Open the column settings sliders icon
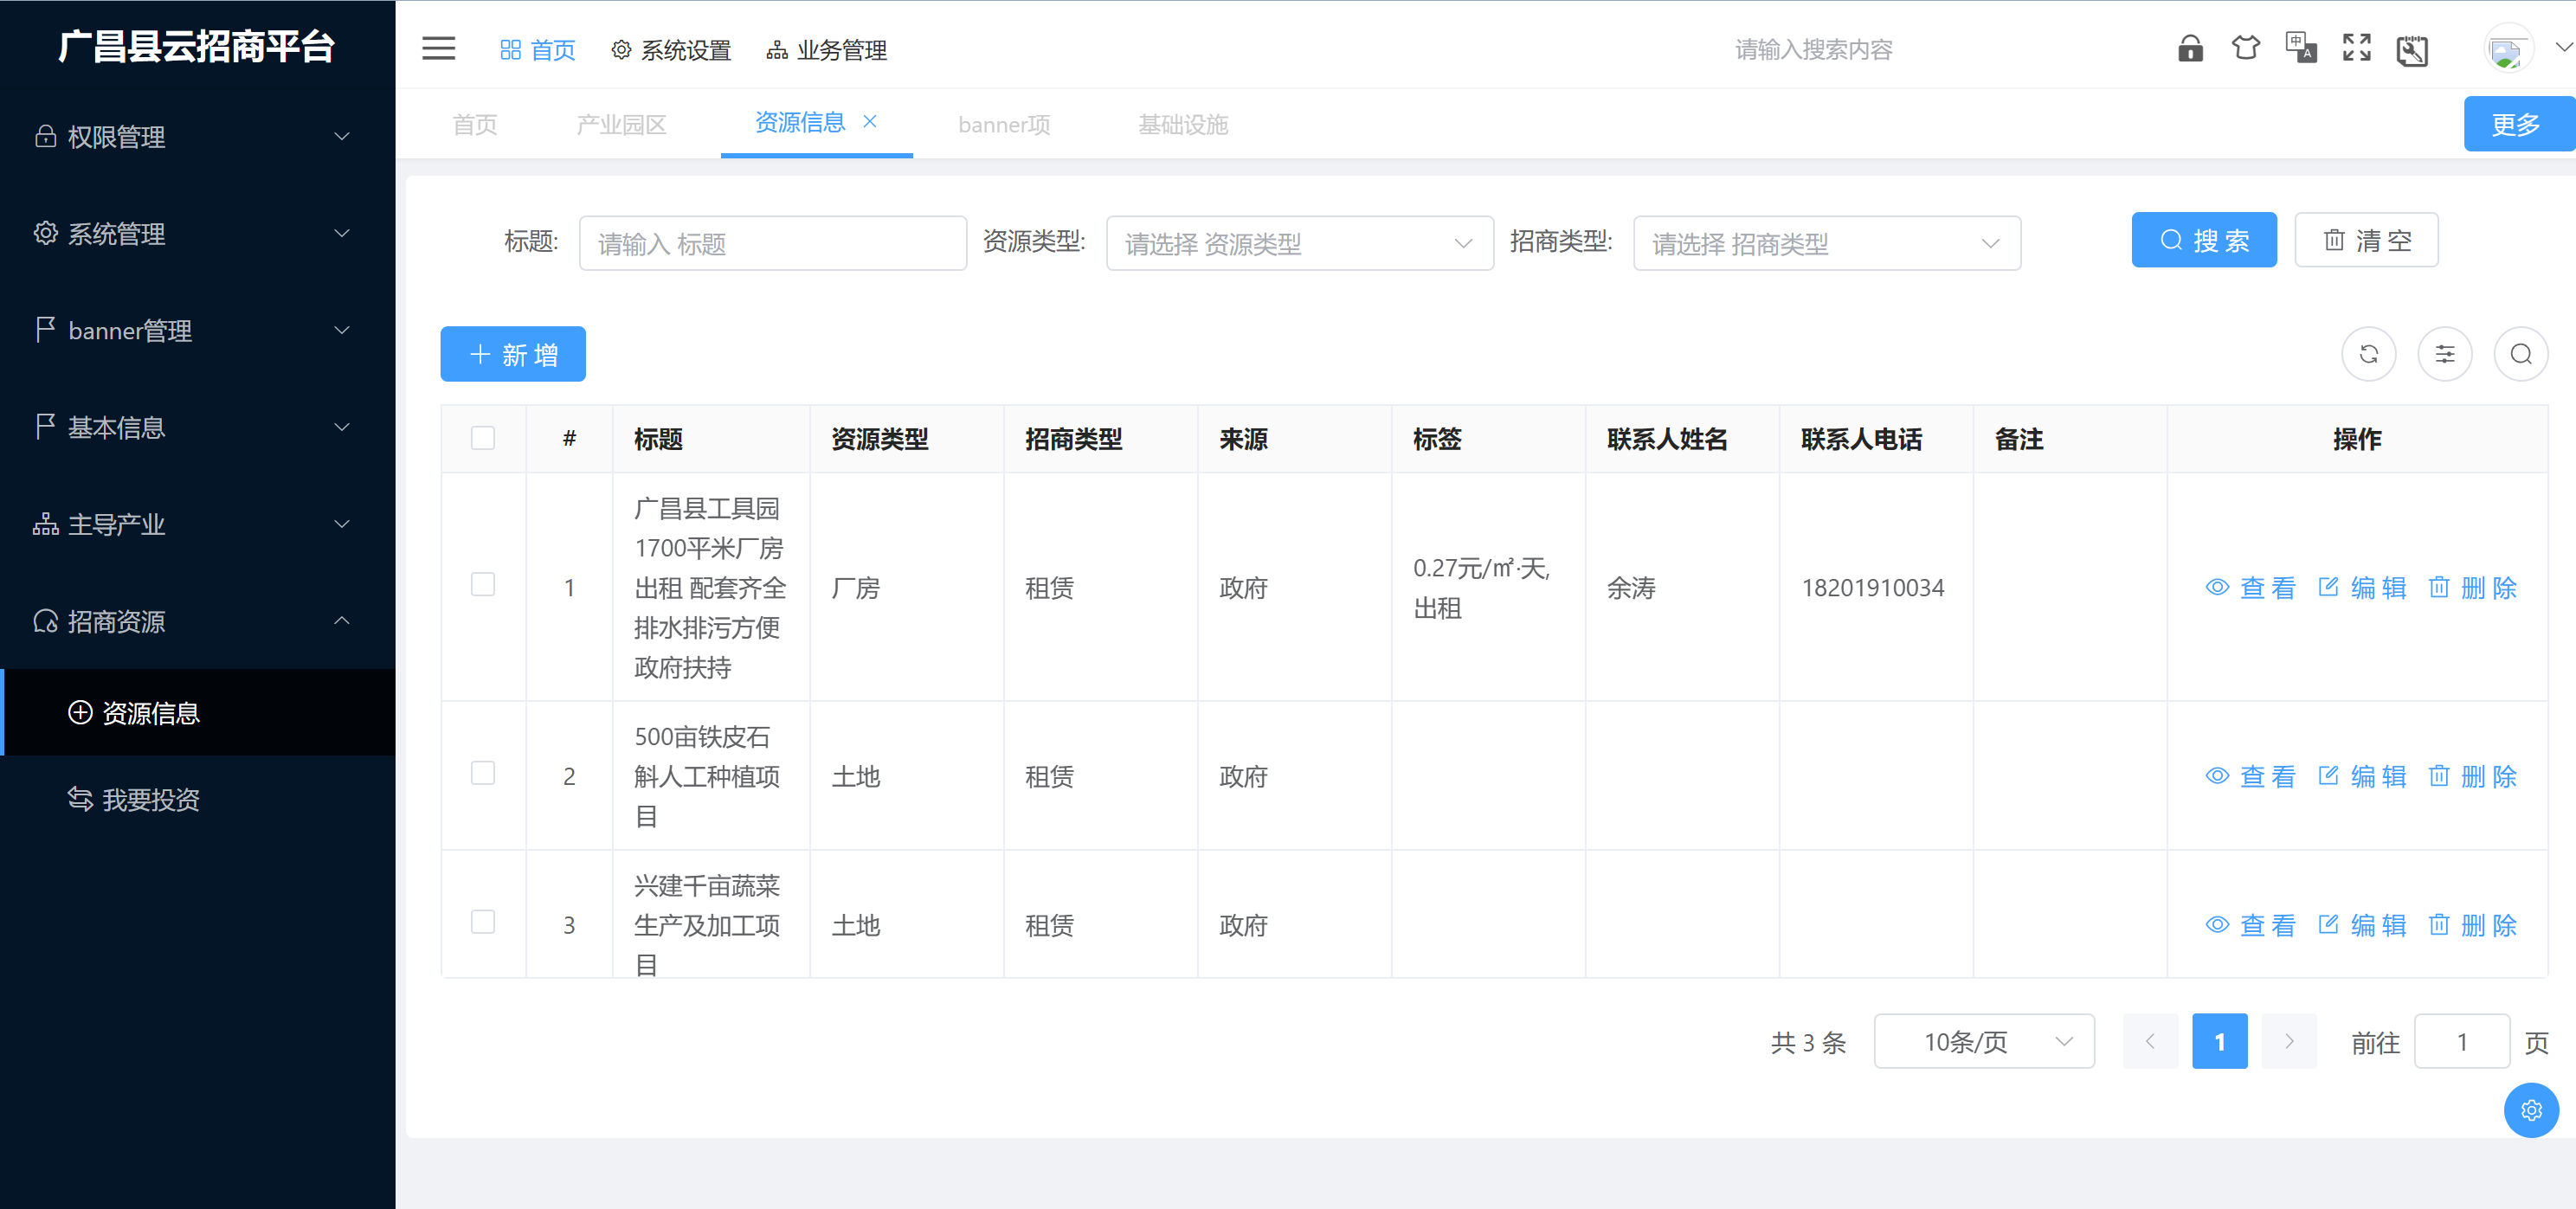Screen dimensions: 2576x1209 pyautogui.click(x=2444, y=354)
